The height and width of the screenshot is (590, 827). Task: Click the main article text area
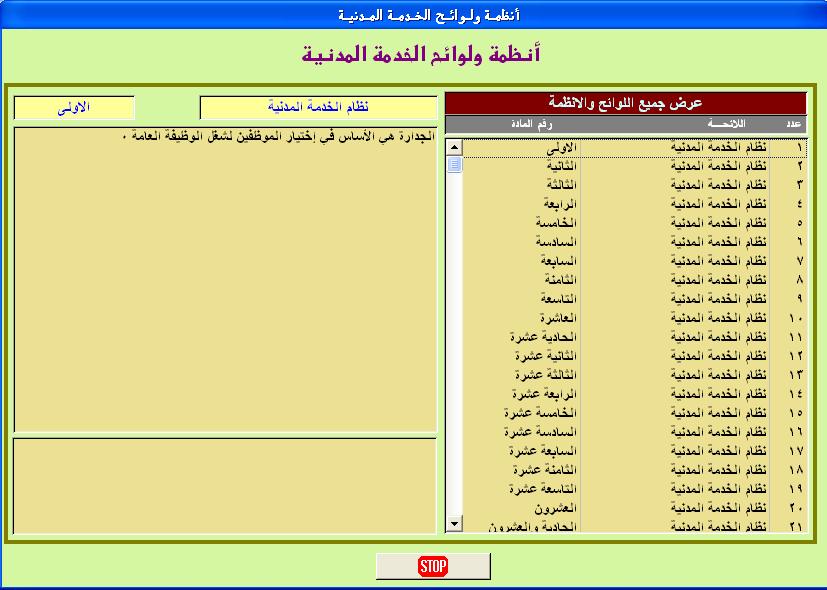[x=225, y=279]
